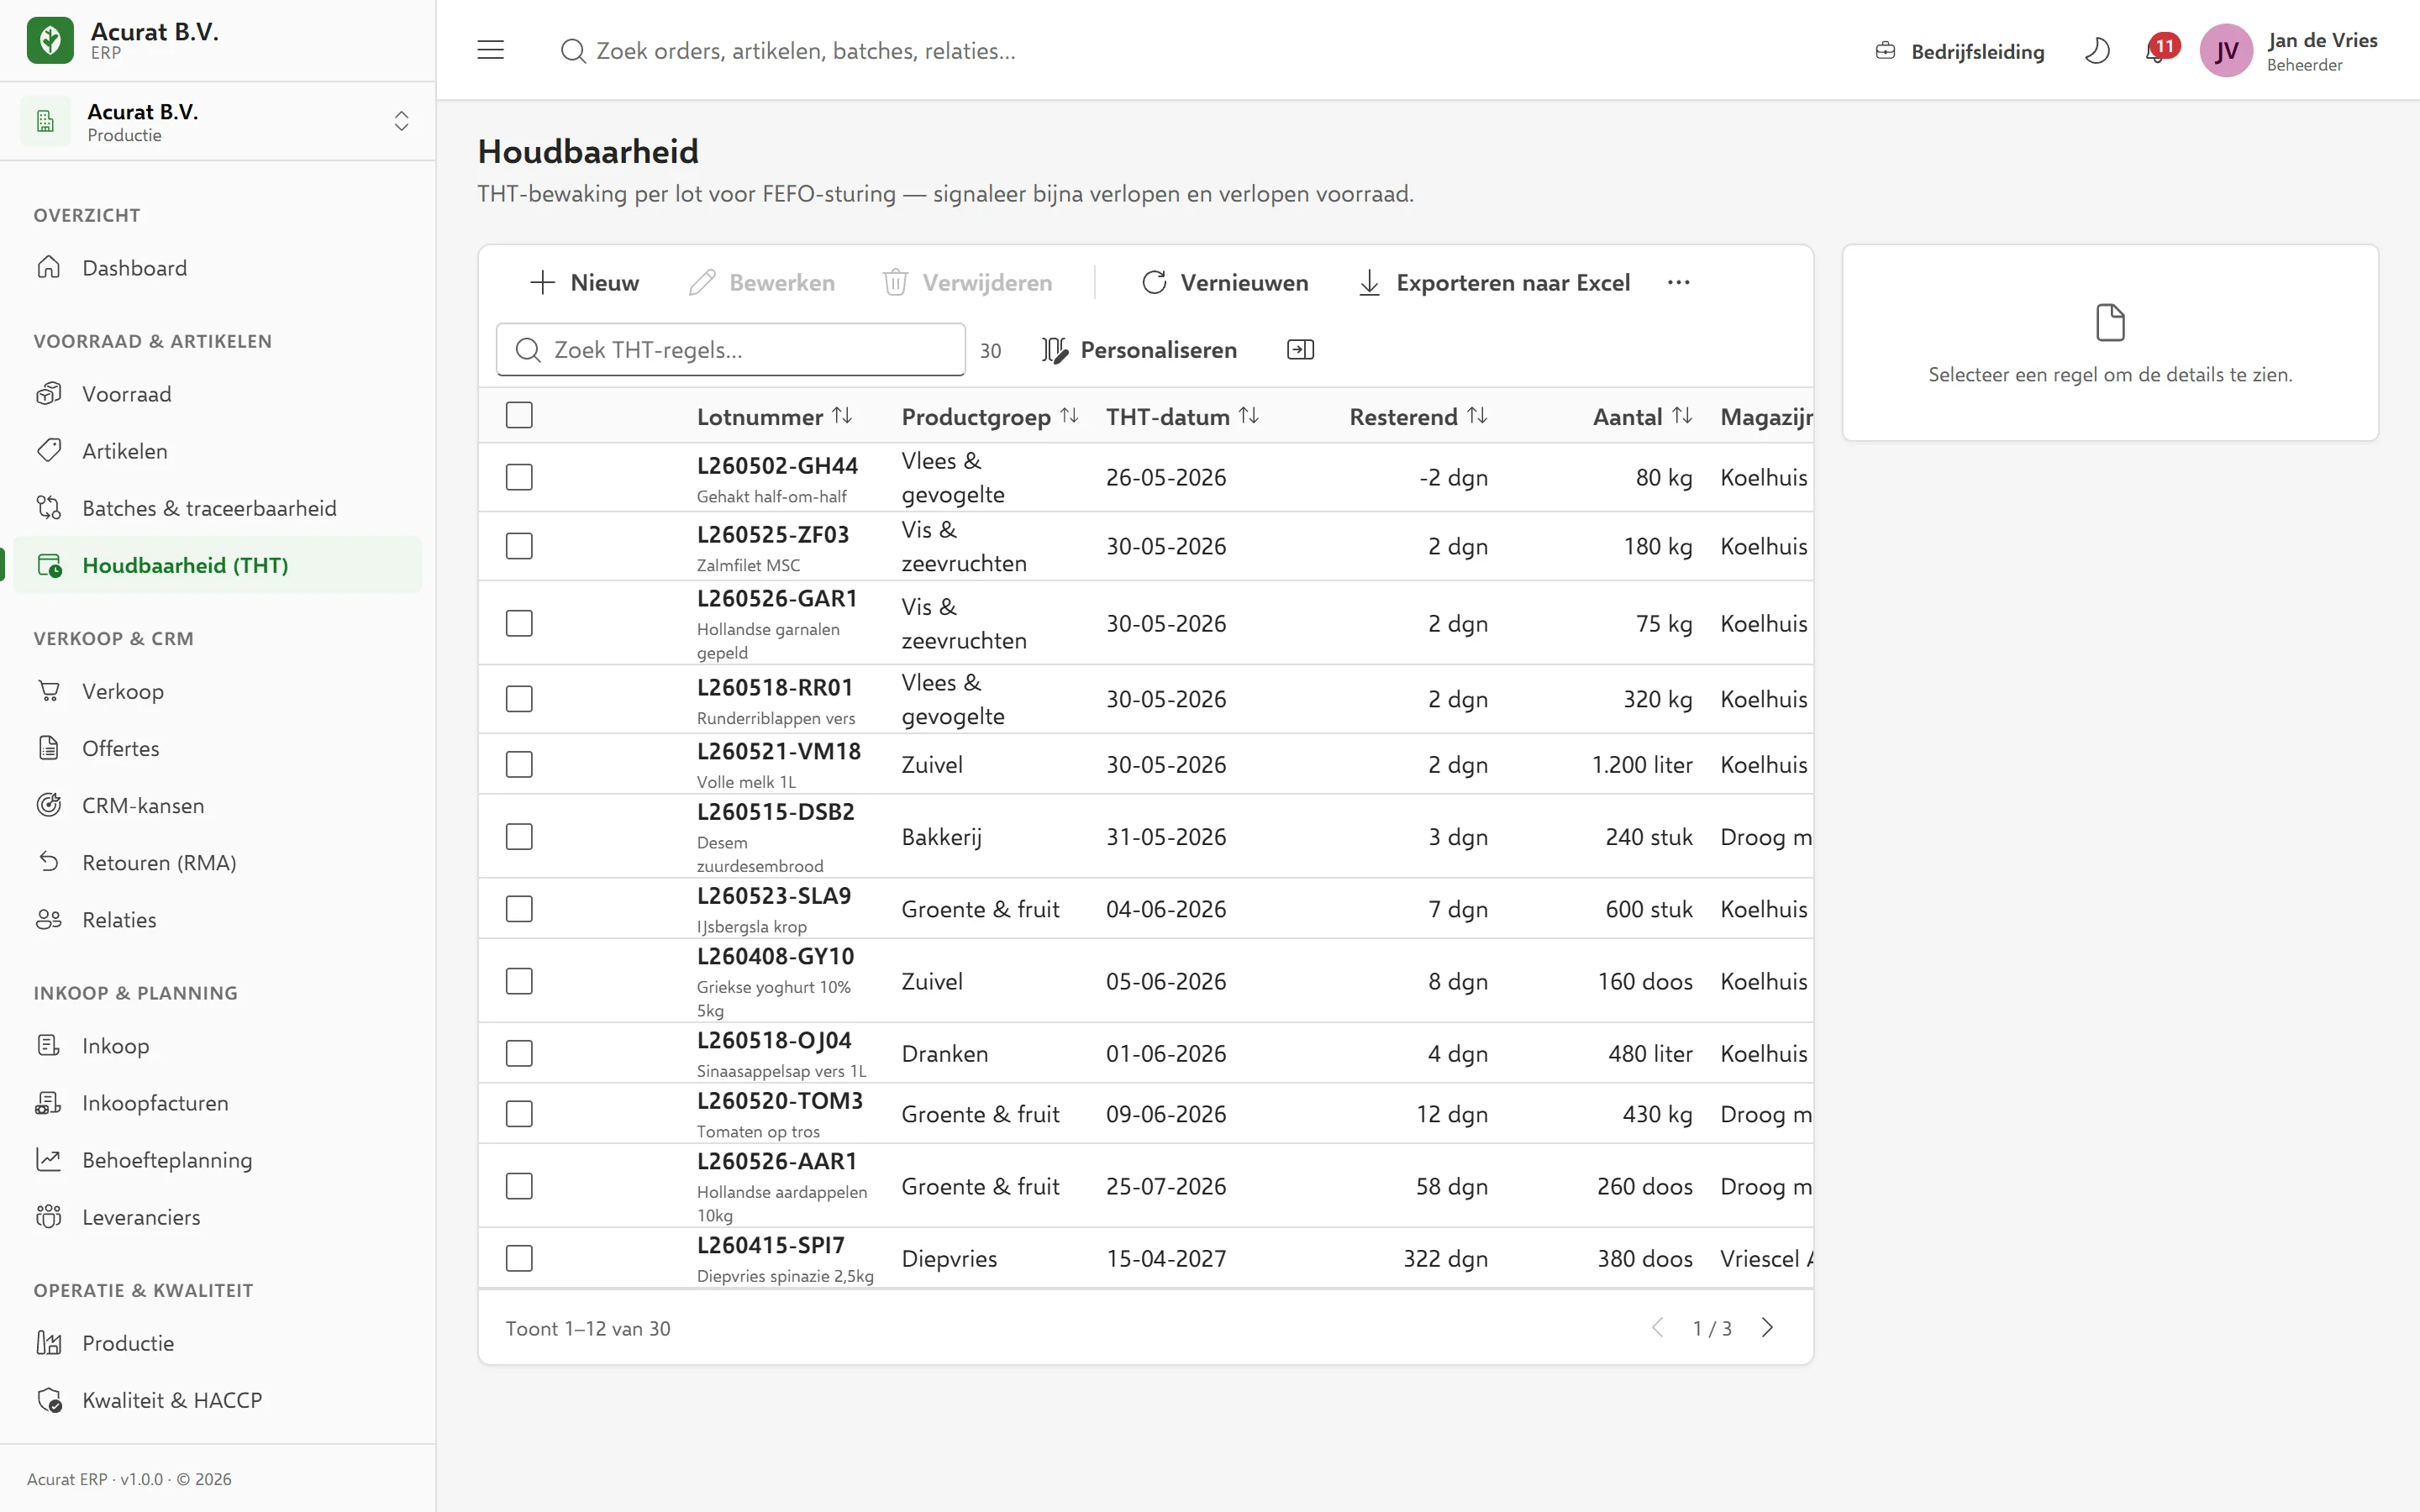Sort by Lotnummer column arrows
Image resolution: width=2420 pixels, height=1512 pixels.
842,415
